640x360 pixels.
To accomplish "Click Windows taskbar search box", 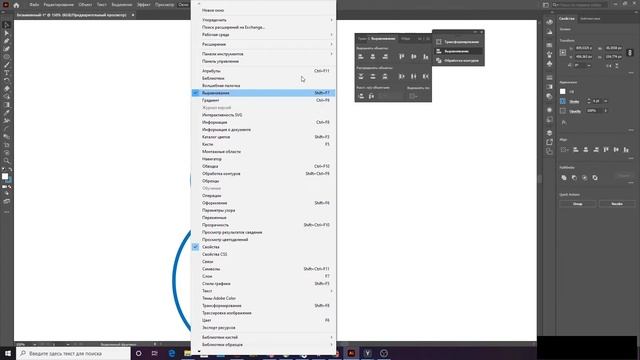I will click(73, 353).
